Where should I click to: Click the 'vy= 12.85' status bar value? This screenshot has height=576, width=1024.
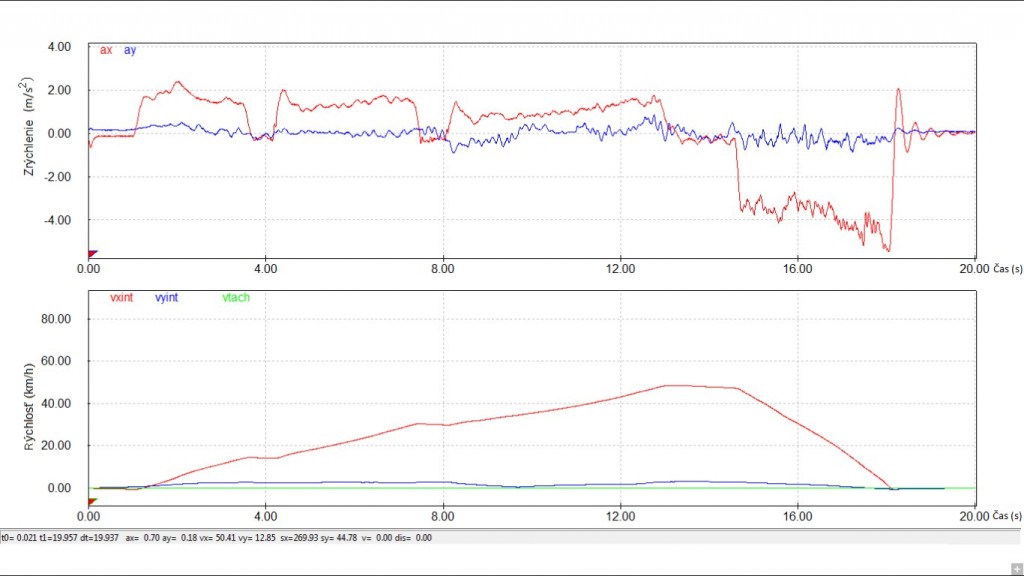pos(259,538)
